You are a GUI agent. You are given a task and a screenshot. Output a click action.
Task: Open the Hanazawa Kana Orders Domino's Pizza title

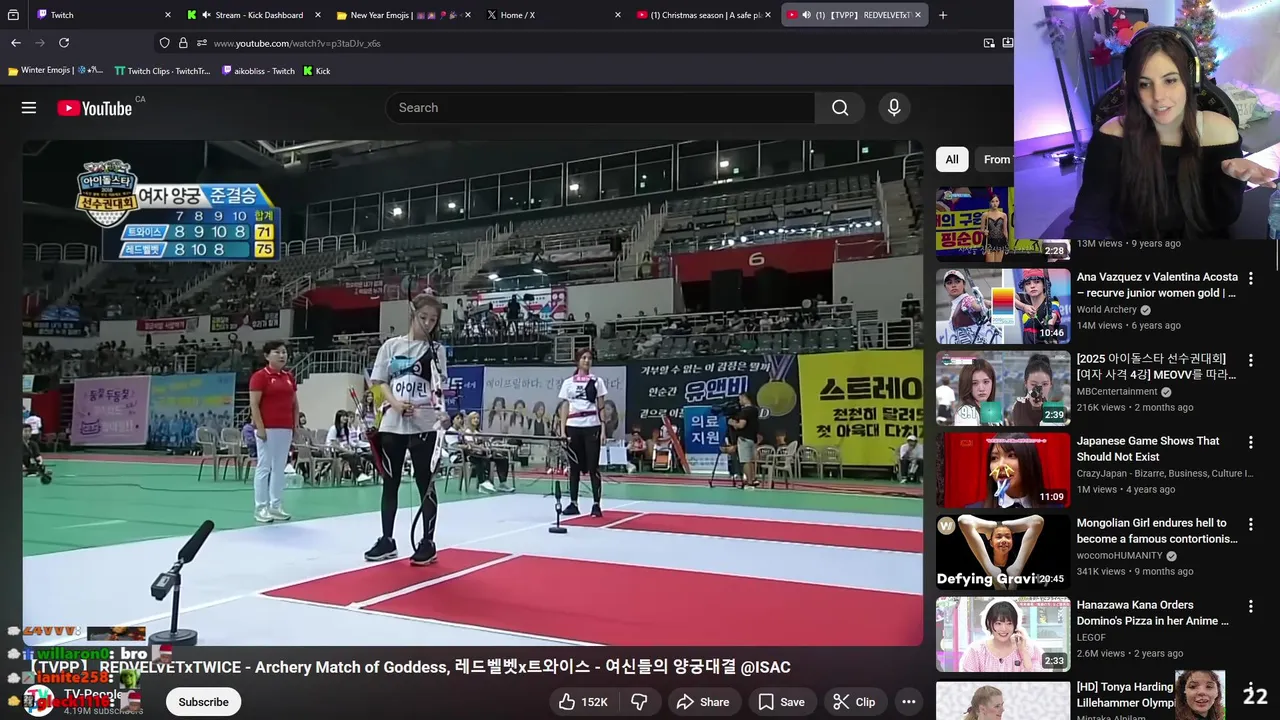click(1152, 613)
